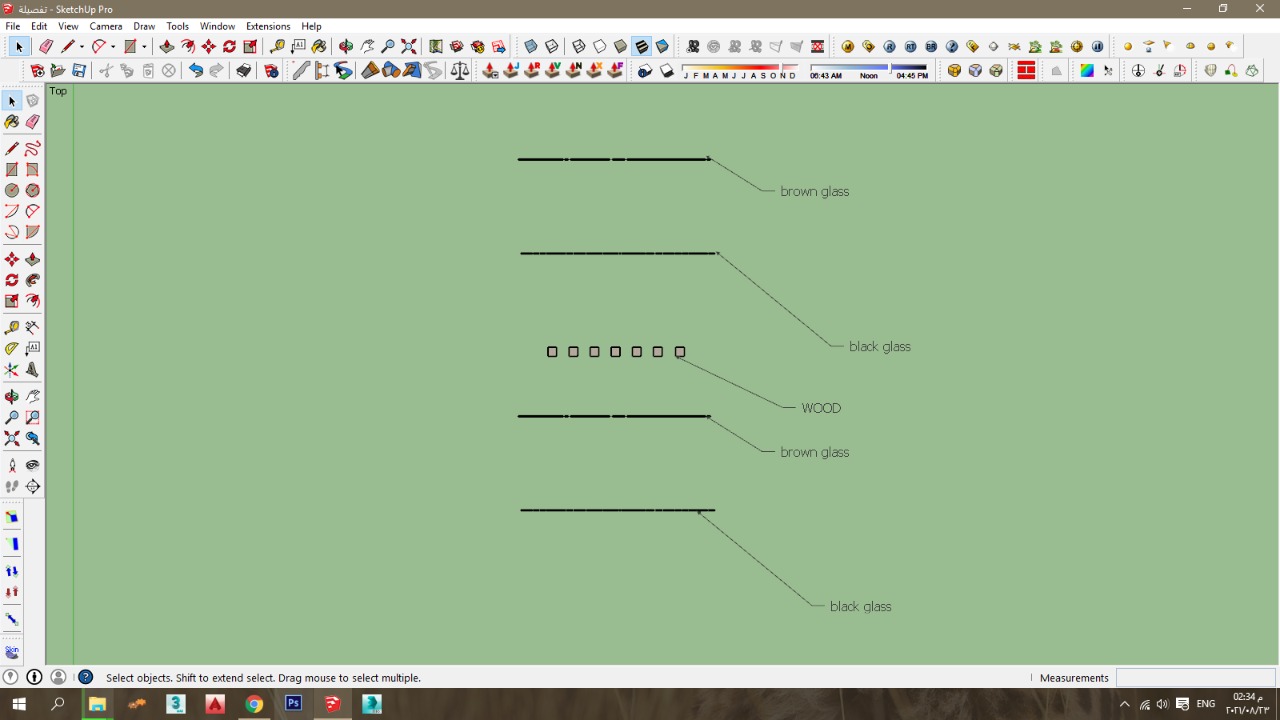
Task: Select the Paint Bucket tool in left panel
Action: click(12, 122)
